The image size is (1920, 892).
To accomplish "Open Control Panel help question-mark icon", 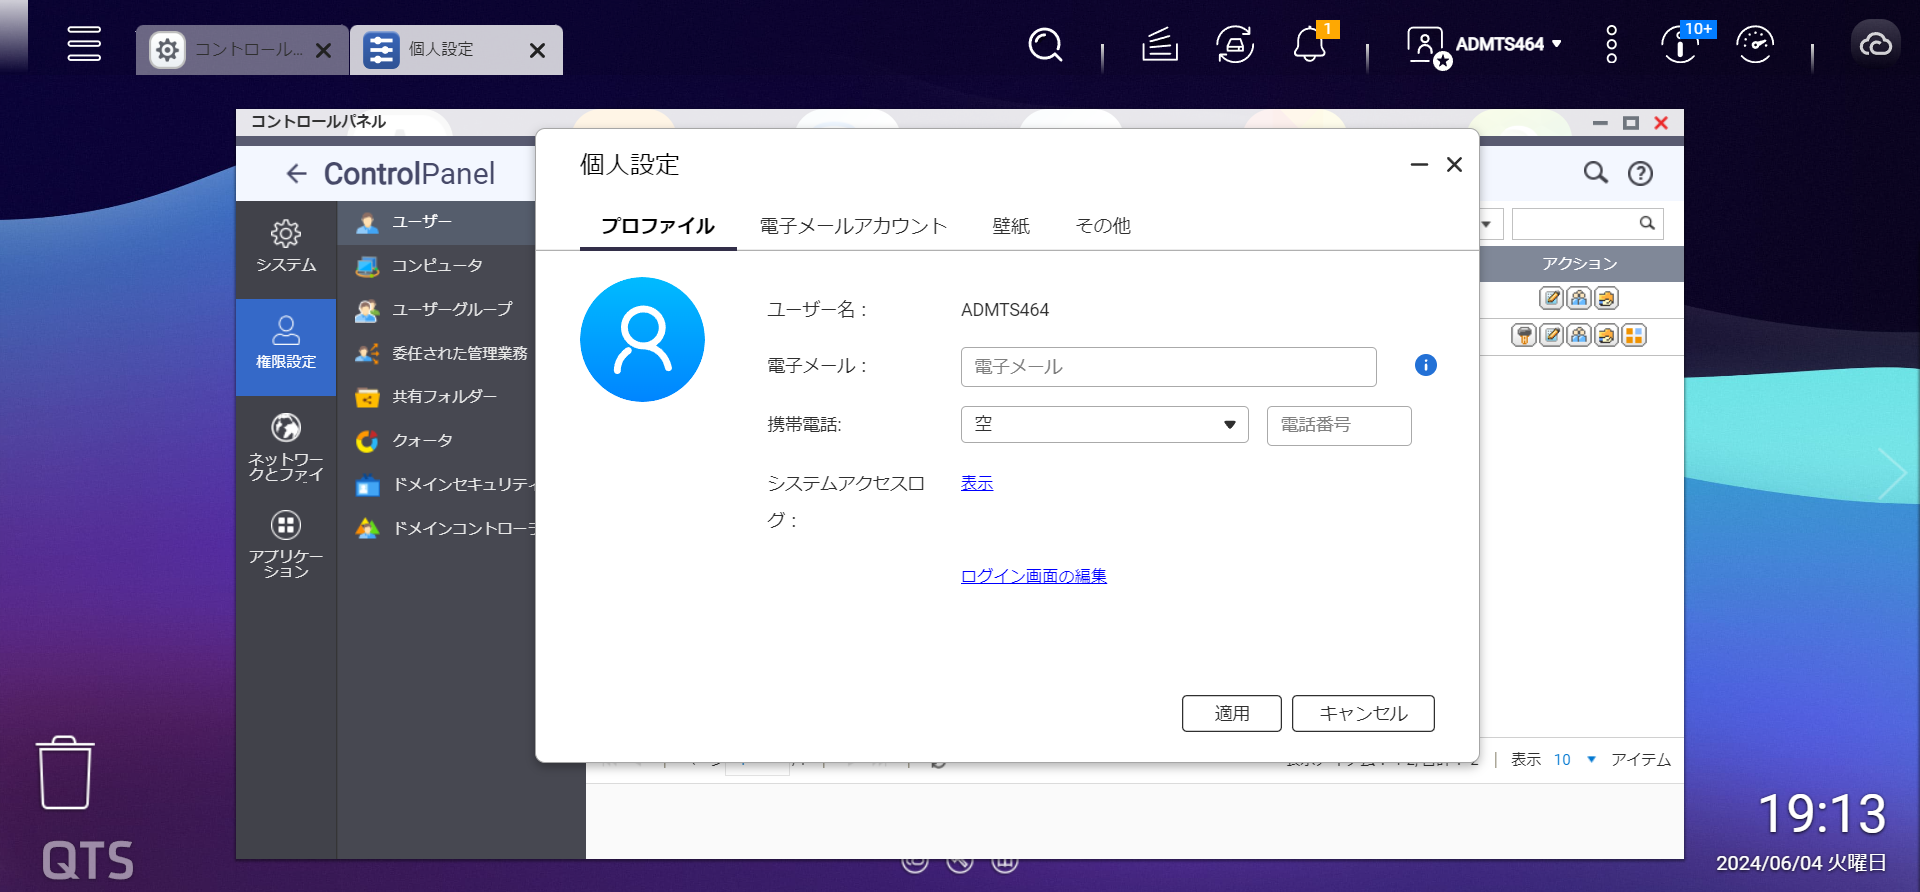I will point(1640,174).
